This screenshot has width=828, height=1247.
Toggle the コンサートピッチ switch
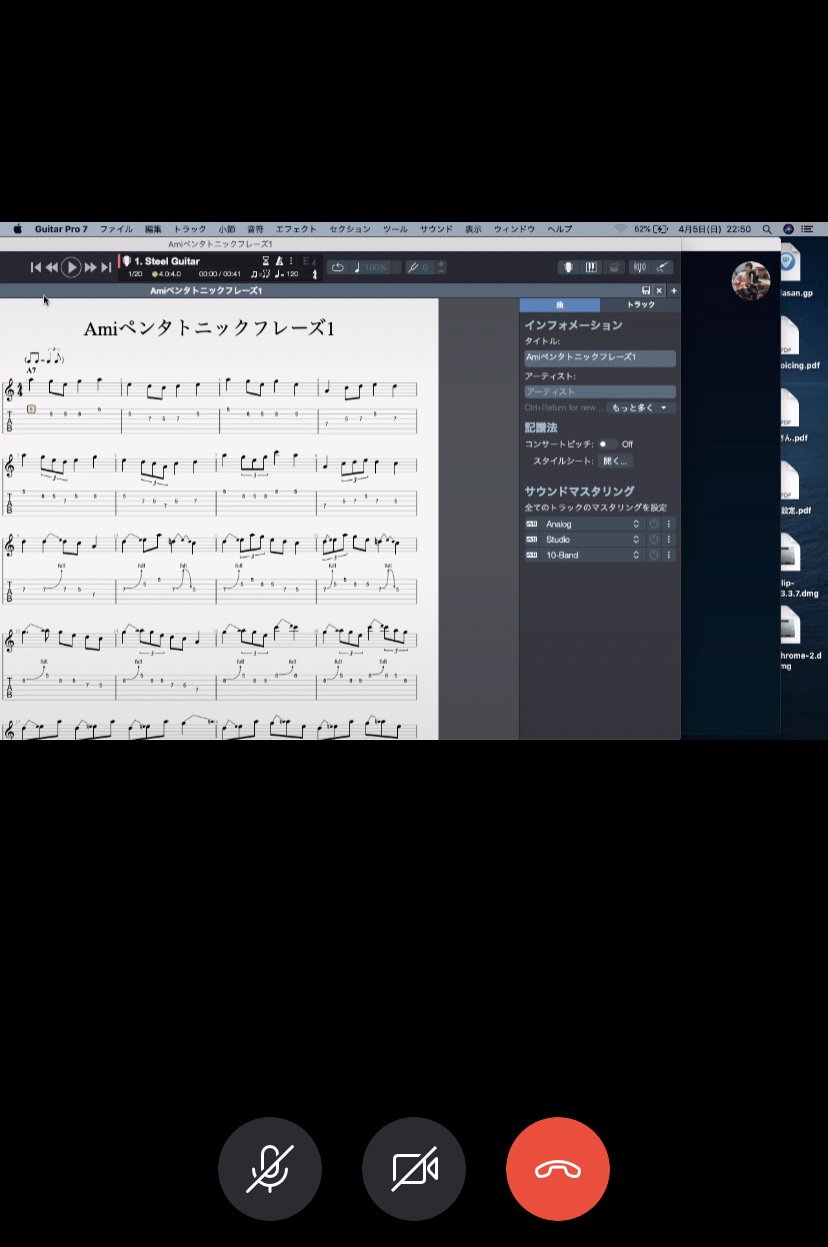(x=607, y=444)
